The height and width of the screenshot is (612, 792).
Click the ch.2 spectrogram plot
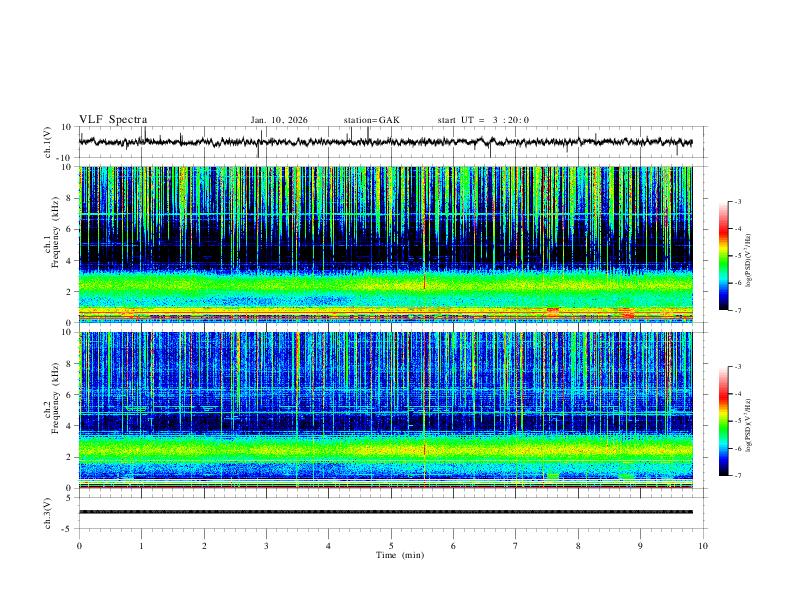click(x=385, y=410)
